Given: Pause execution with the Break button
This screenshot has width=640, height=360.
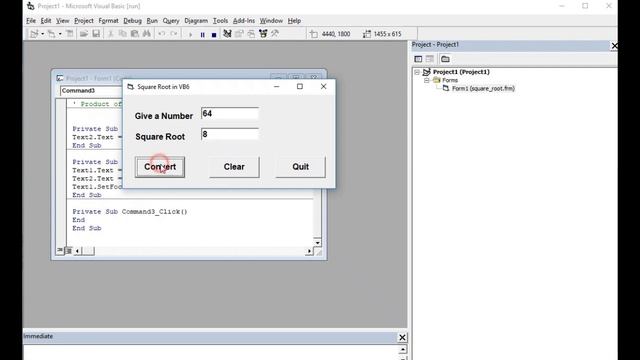Looking at the screenshot, I should (202, 35).
